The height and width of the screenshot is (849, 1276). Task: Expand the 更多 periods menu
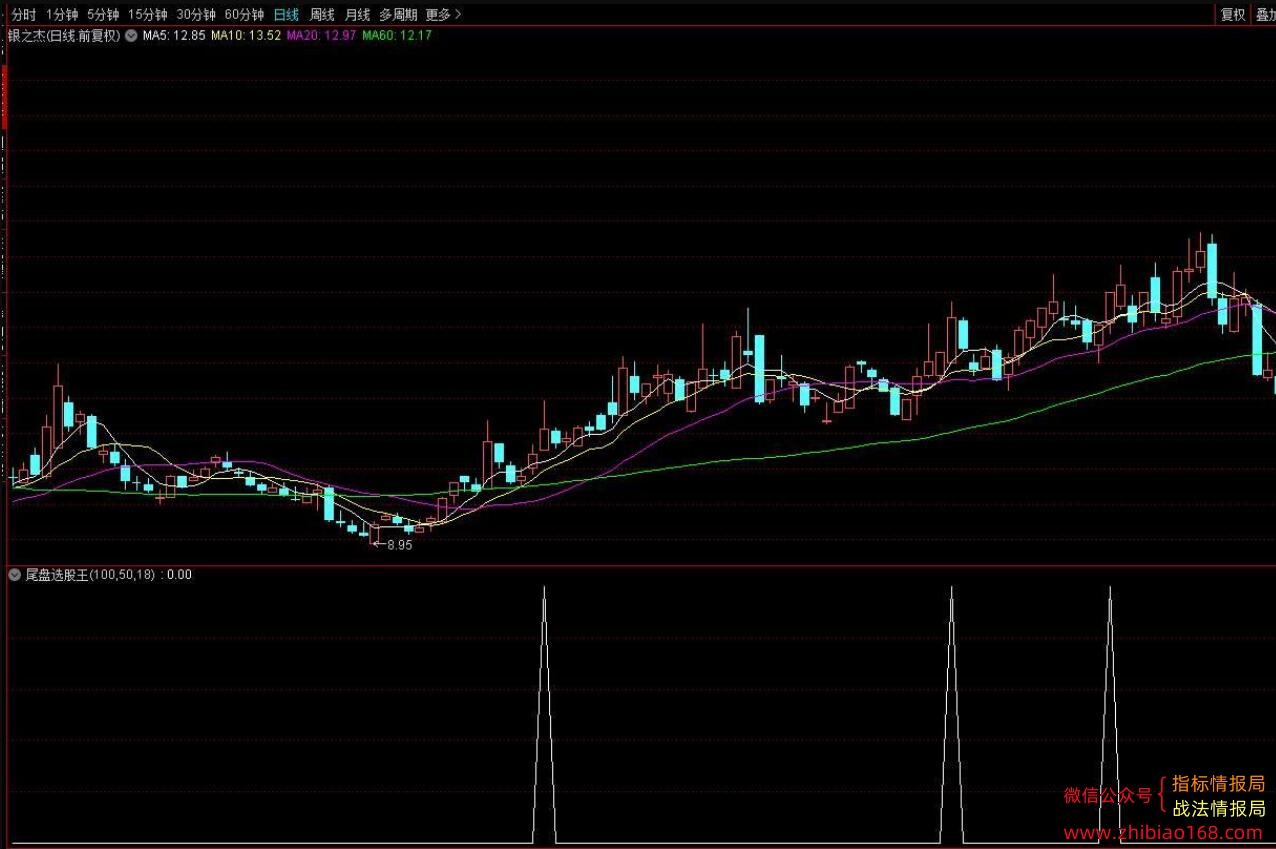443,15
